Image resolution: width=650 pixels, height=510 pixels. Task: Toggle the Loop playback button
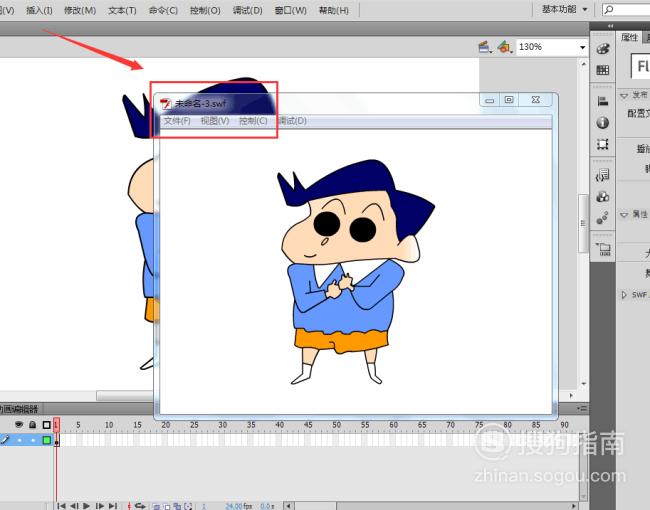[x=140, y=506]
